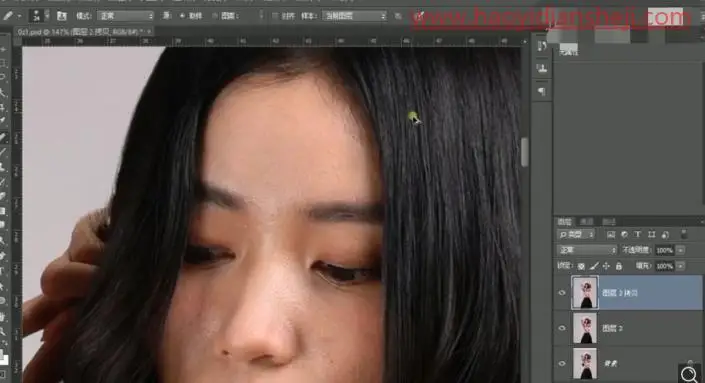
Task: Select the Eraser tool
Action: [x=4, y=196]
